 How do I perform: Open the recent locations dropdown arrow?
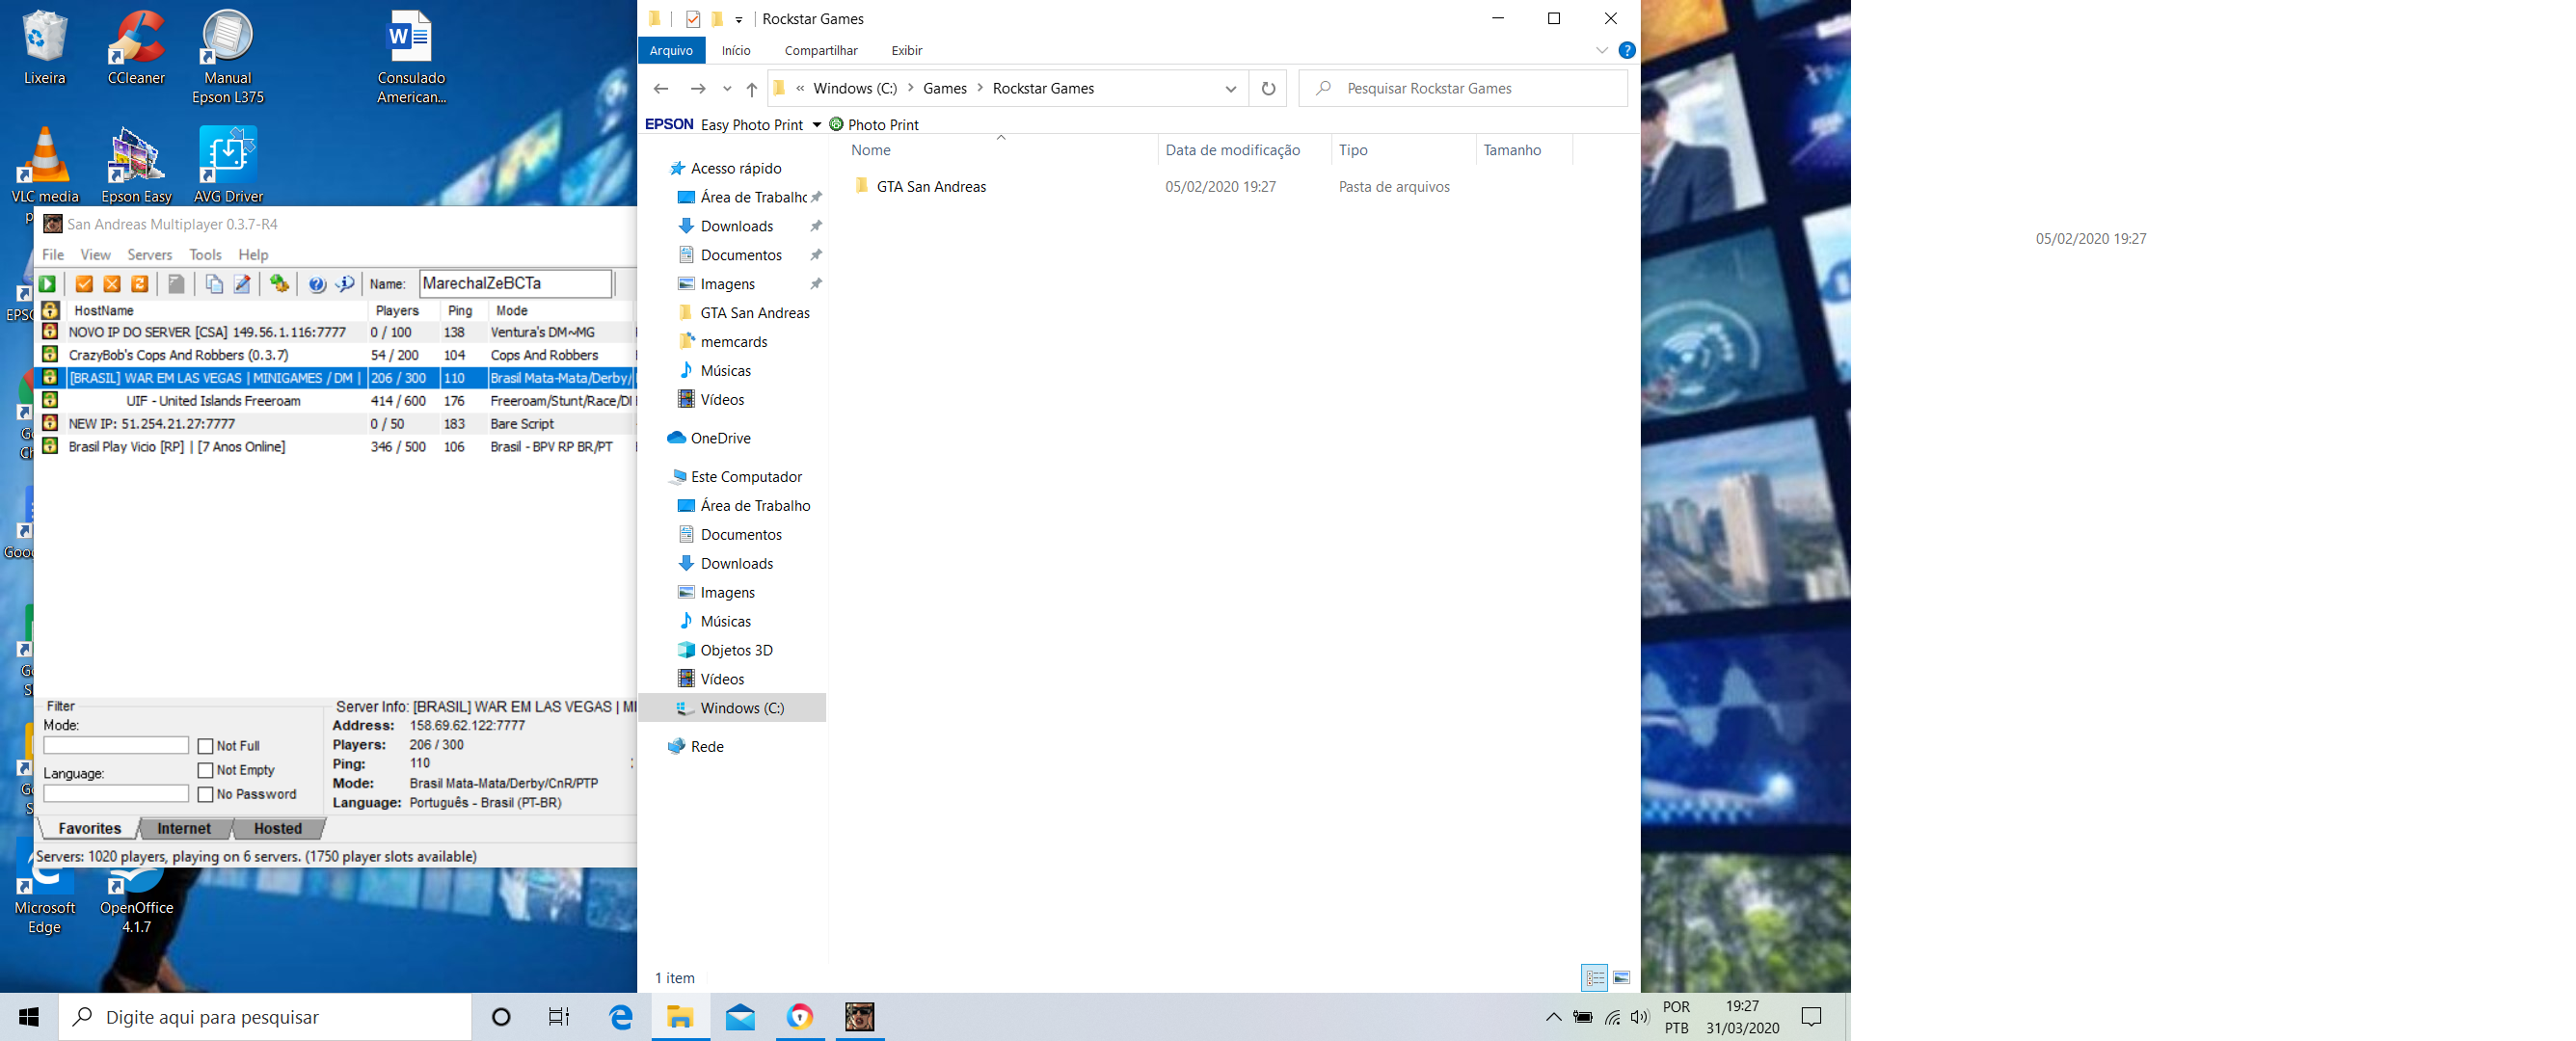727,89
